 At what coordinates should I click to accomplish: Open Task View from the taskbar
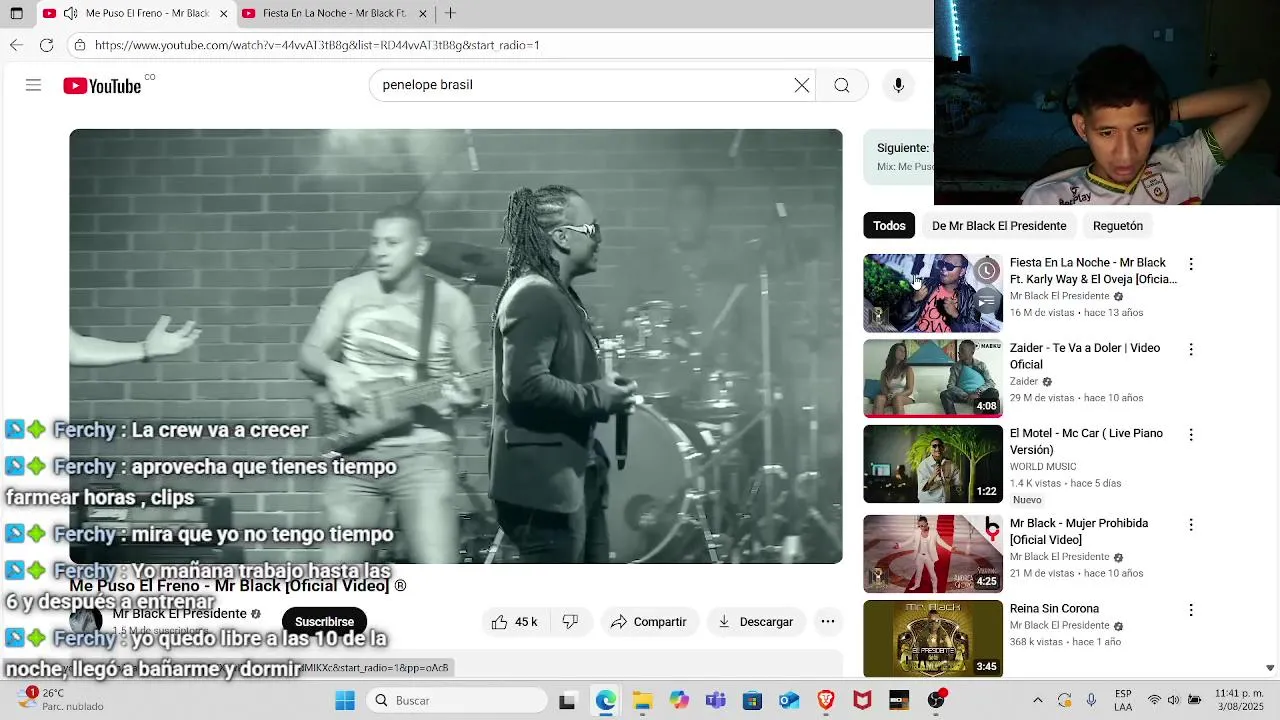click(567, 701)
